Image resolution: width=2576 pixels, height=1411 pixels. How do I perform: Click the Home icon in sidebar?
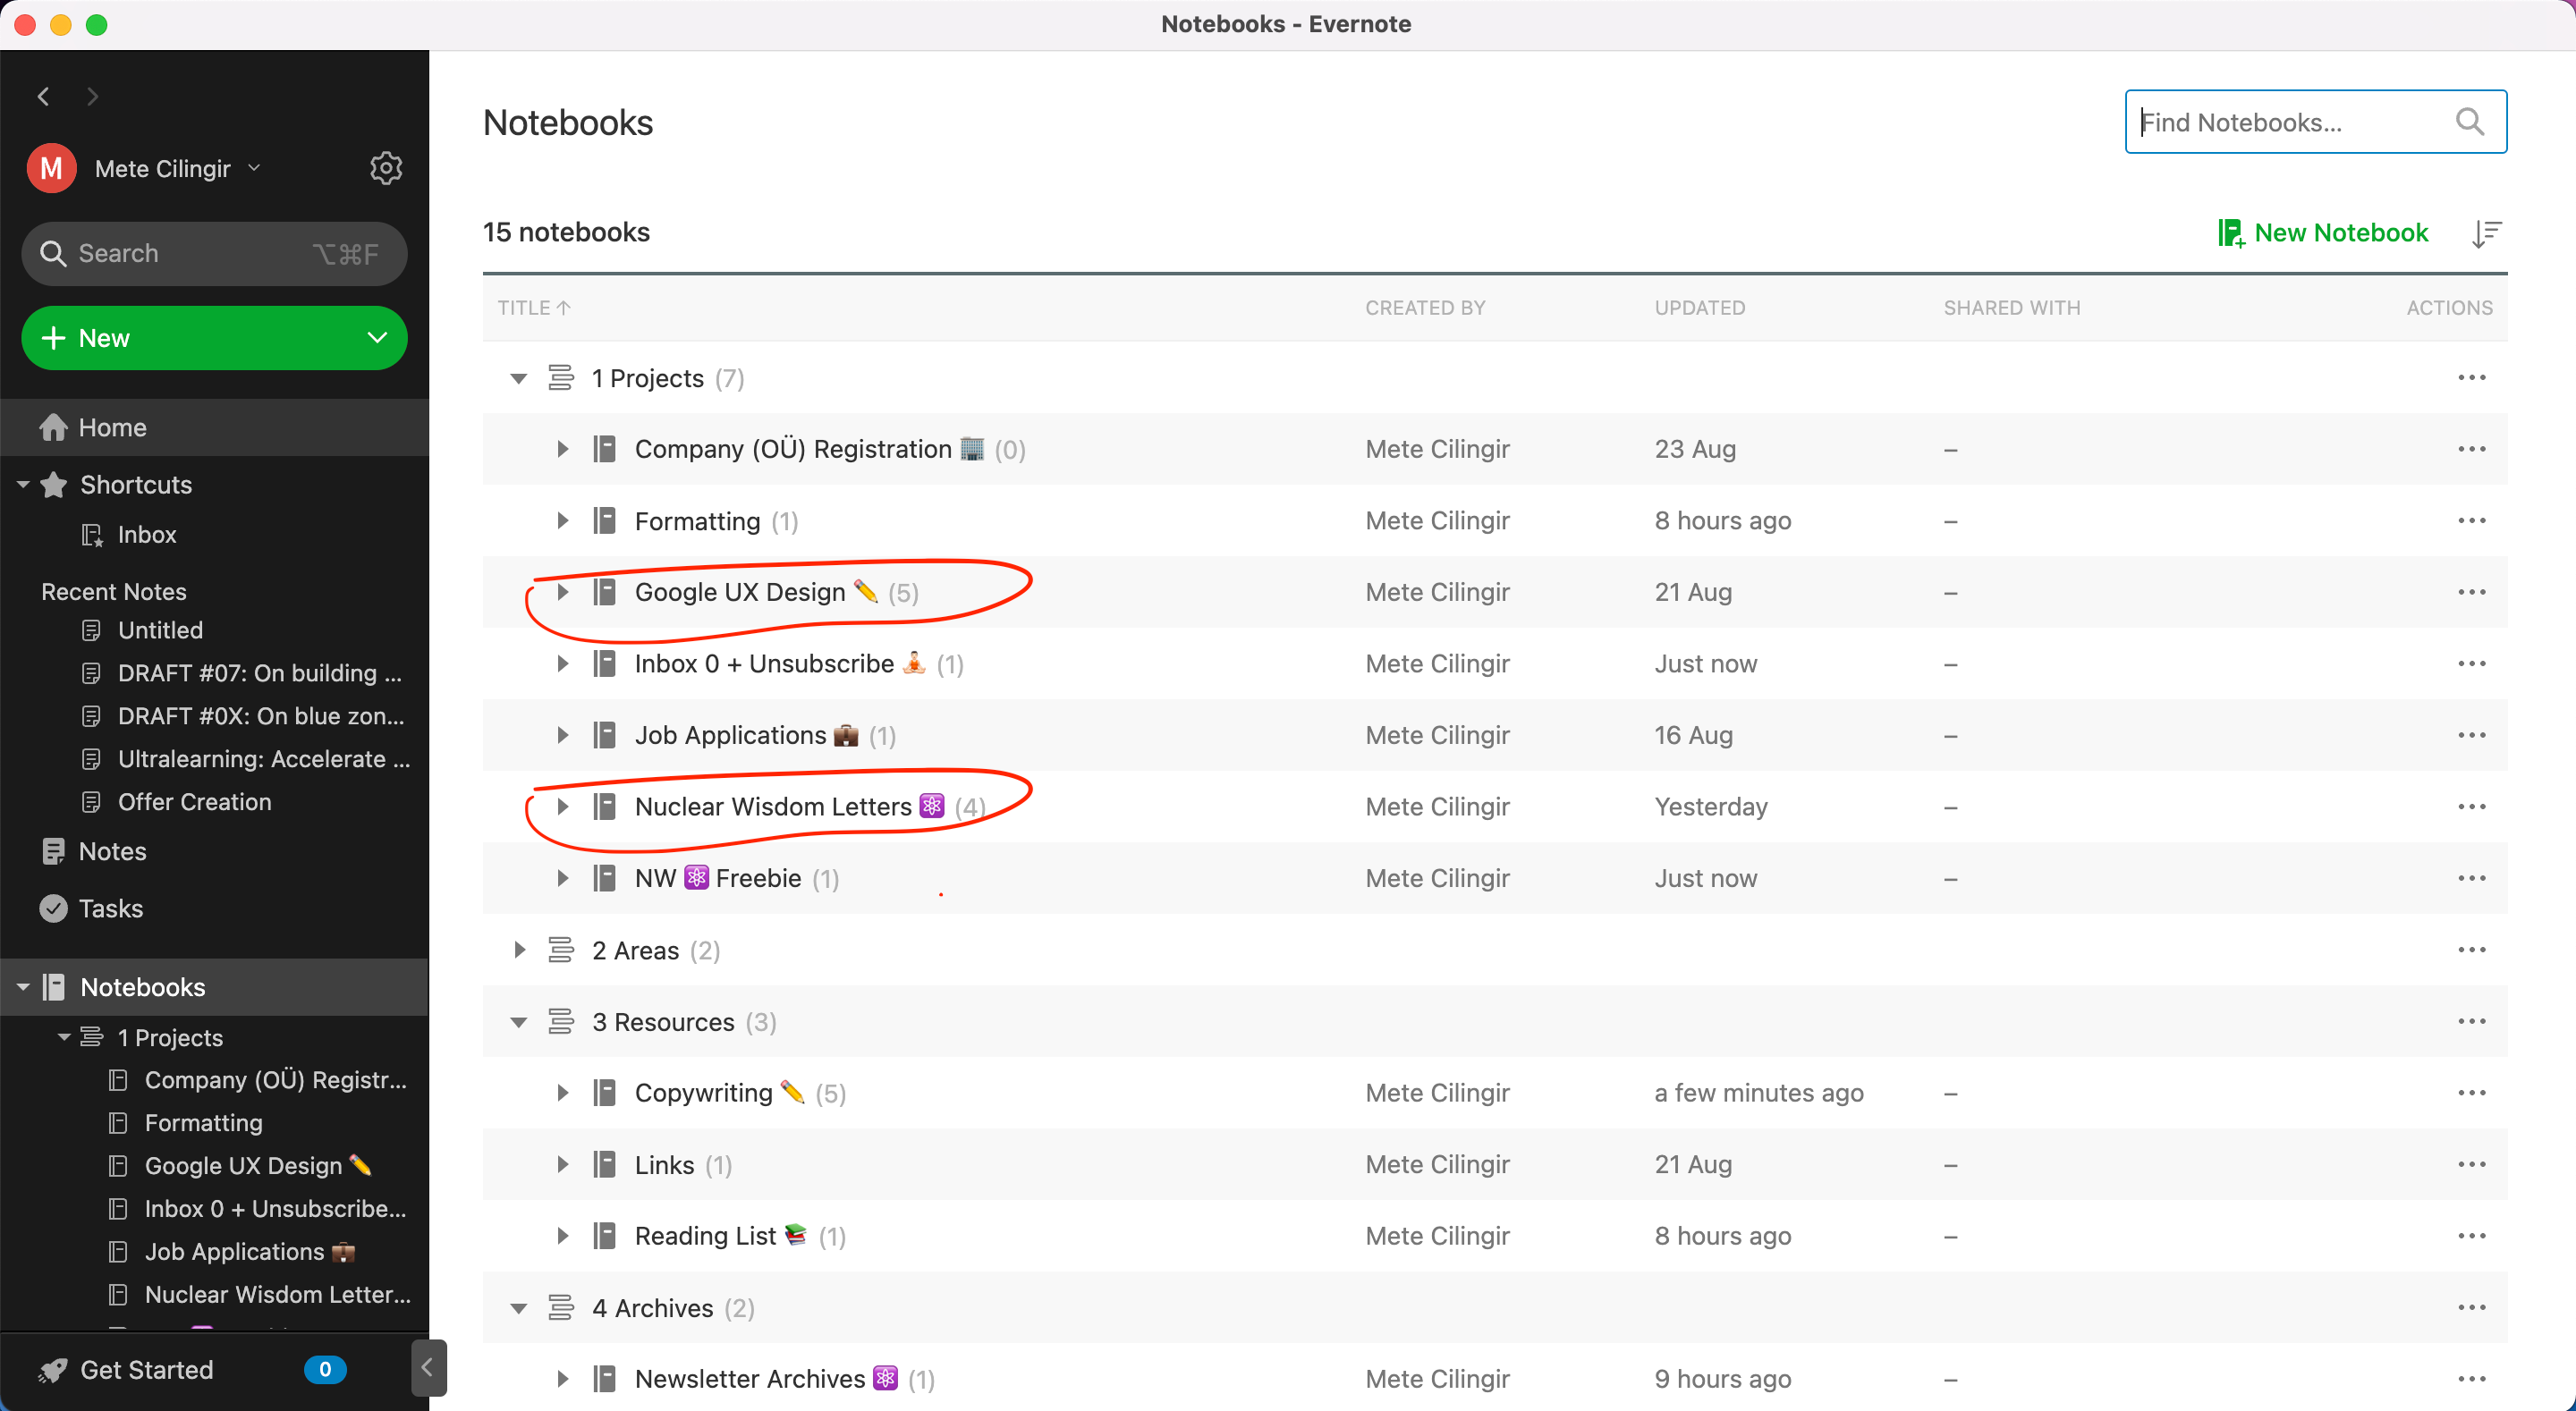click(x=53, y=427)
